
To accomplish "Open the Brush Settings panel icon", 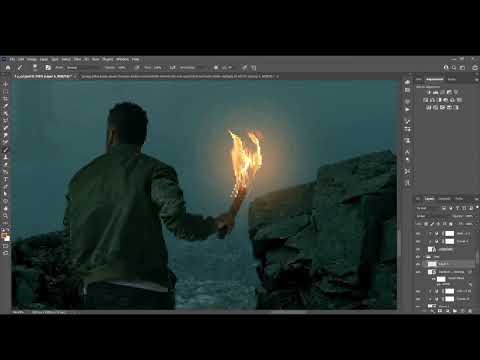I will [48, 67].
